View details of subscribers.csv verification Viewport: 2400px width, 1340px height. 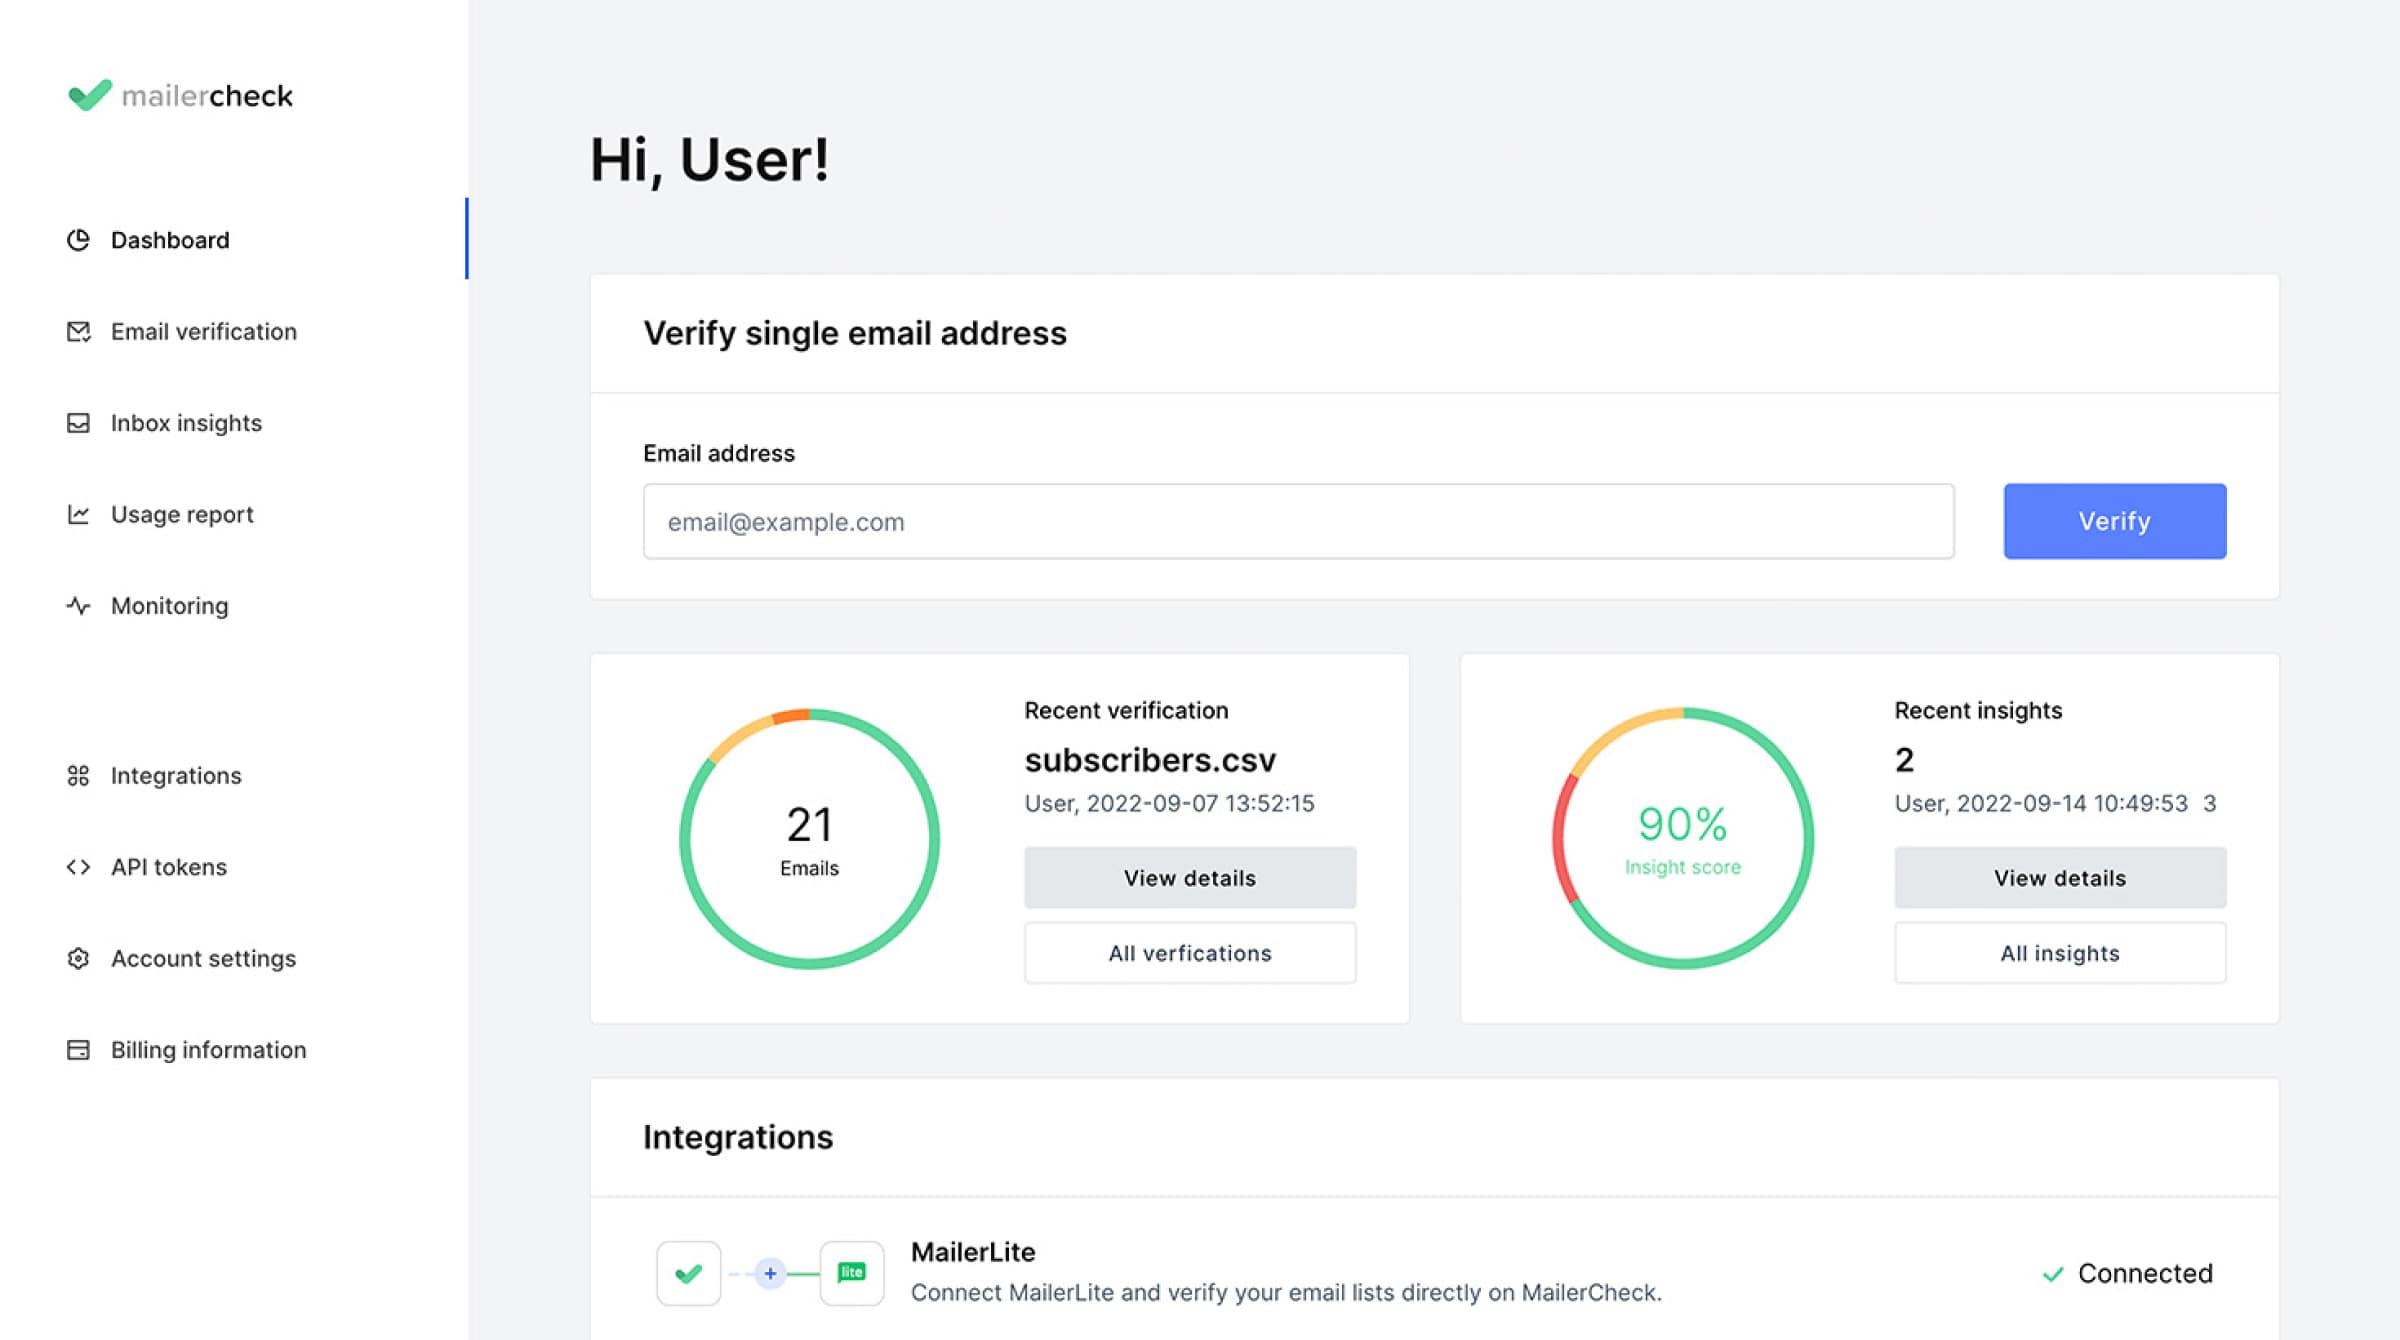1190,878
